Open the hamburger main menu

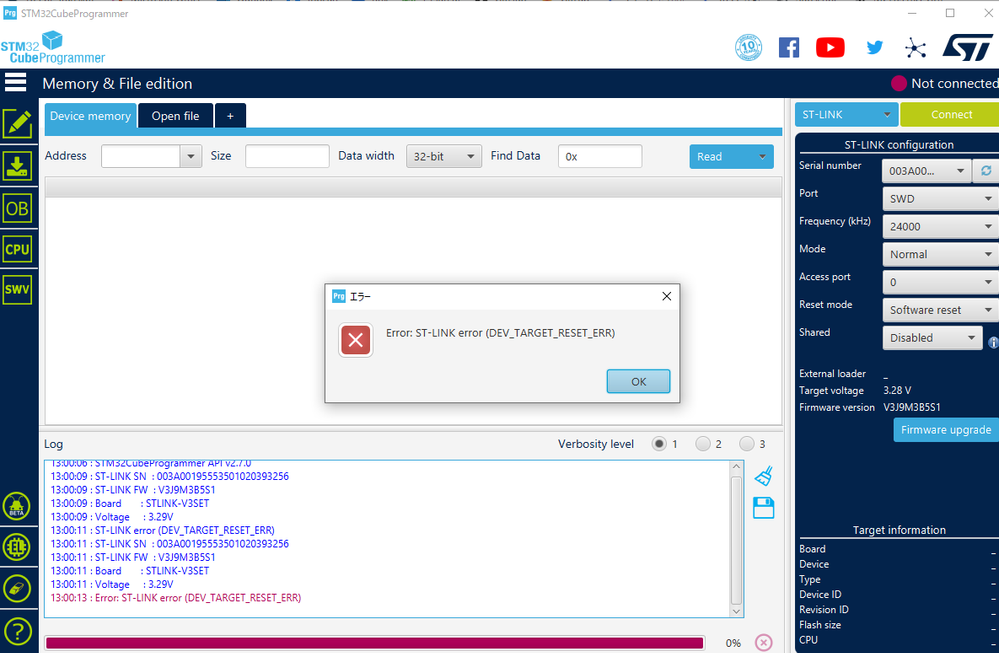(15, 82)
